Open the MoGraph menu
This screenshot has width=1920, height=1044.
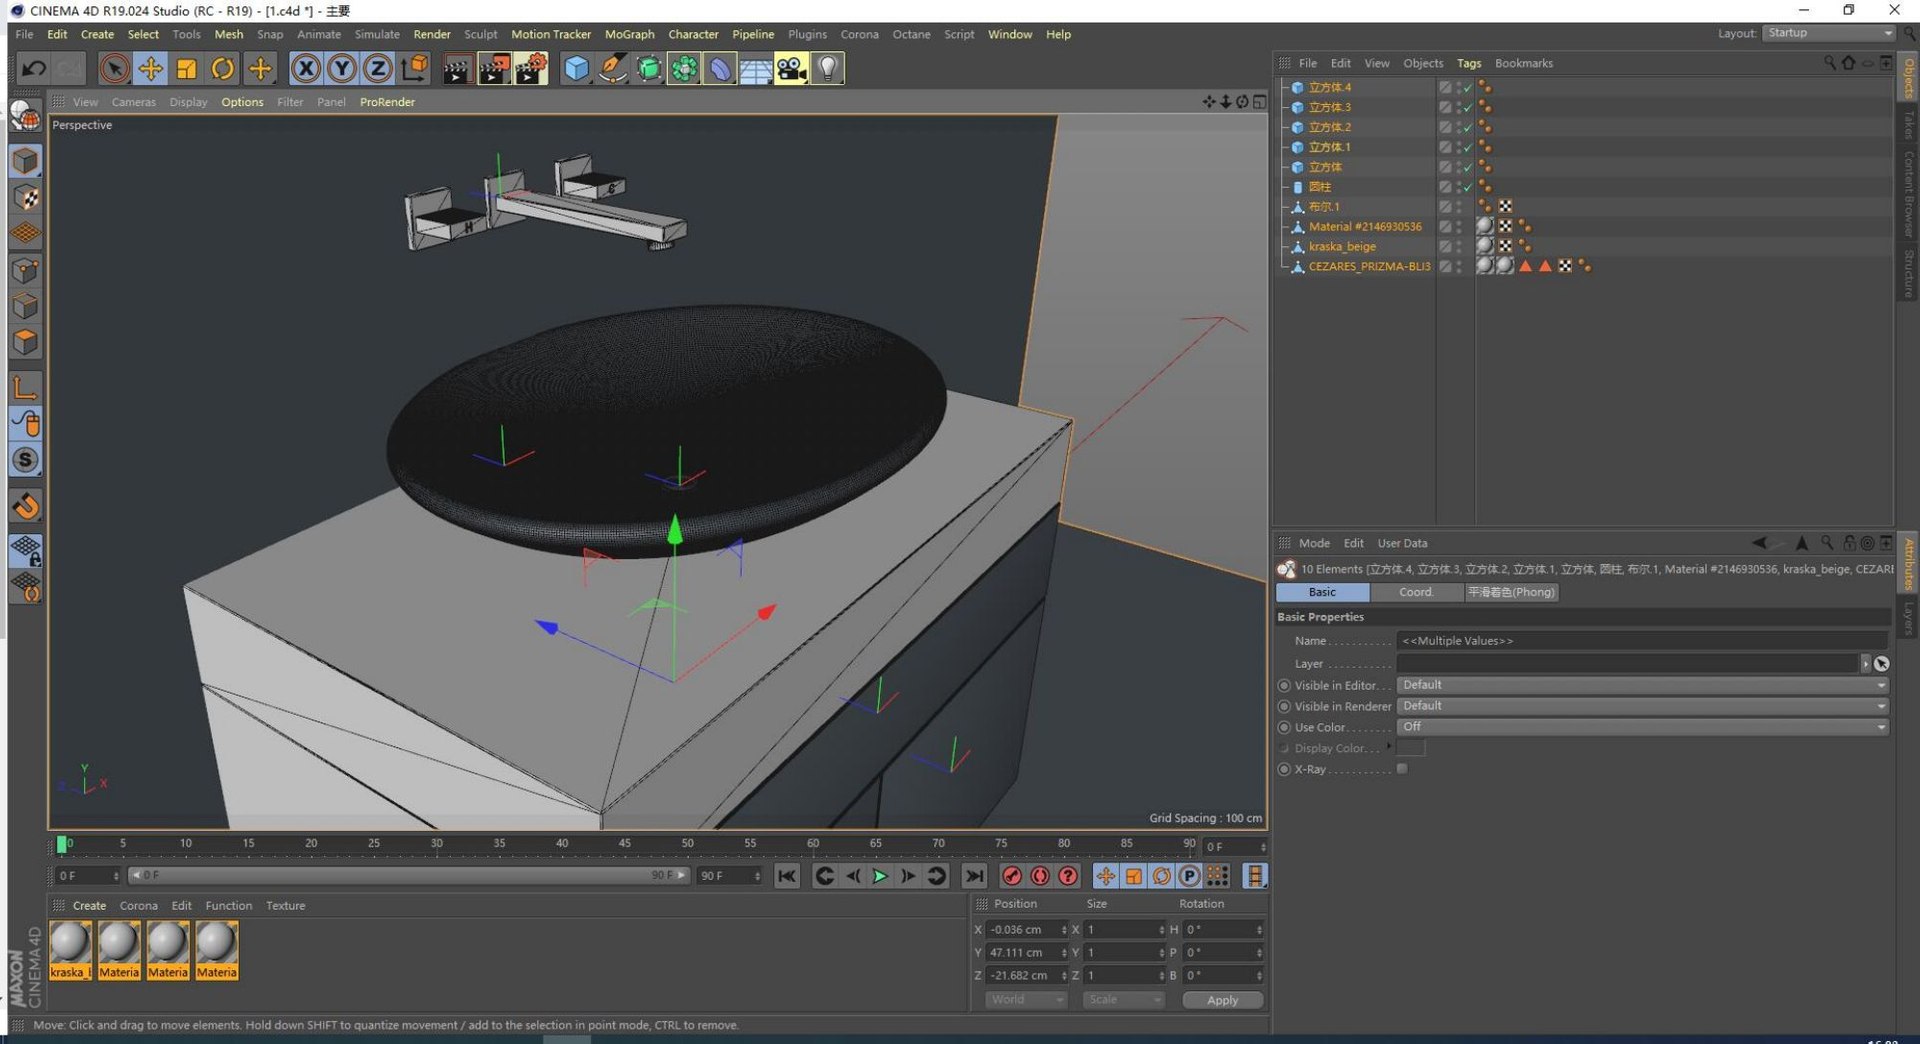coord(629,34)
